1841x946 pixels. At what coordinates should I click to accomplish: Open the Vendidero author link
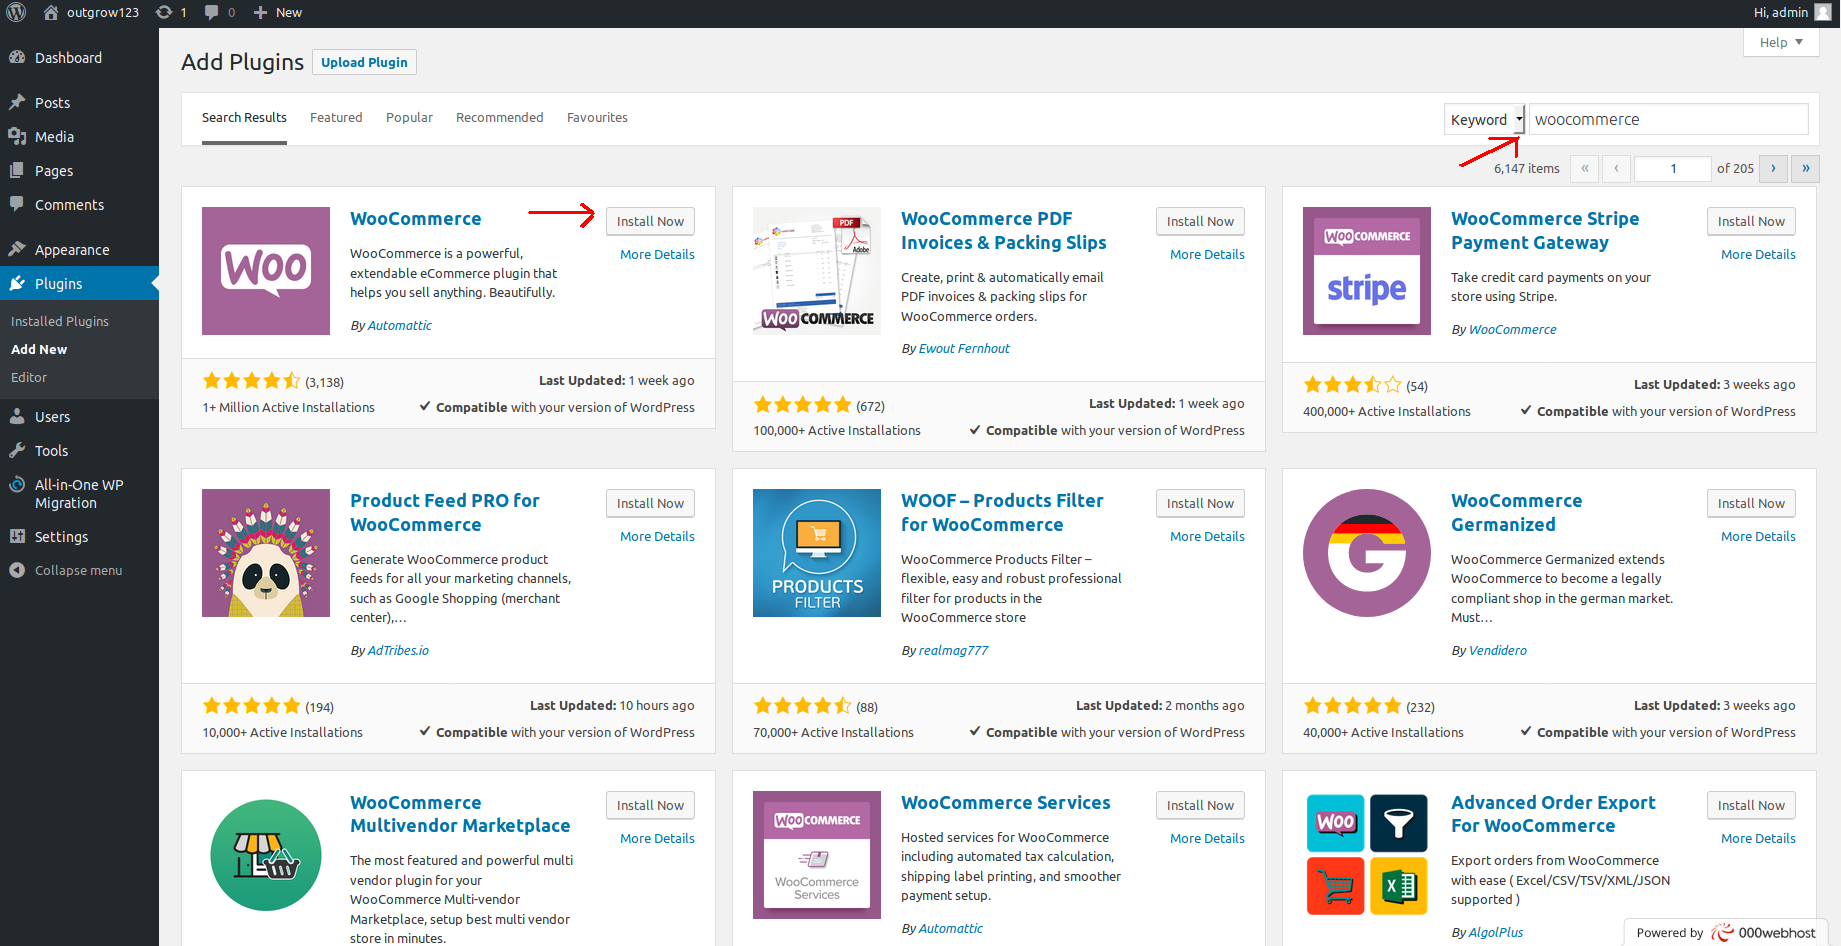pos(1498,650)
